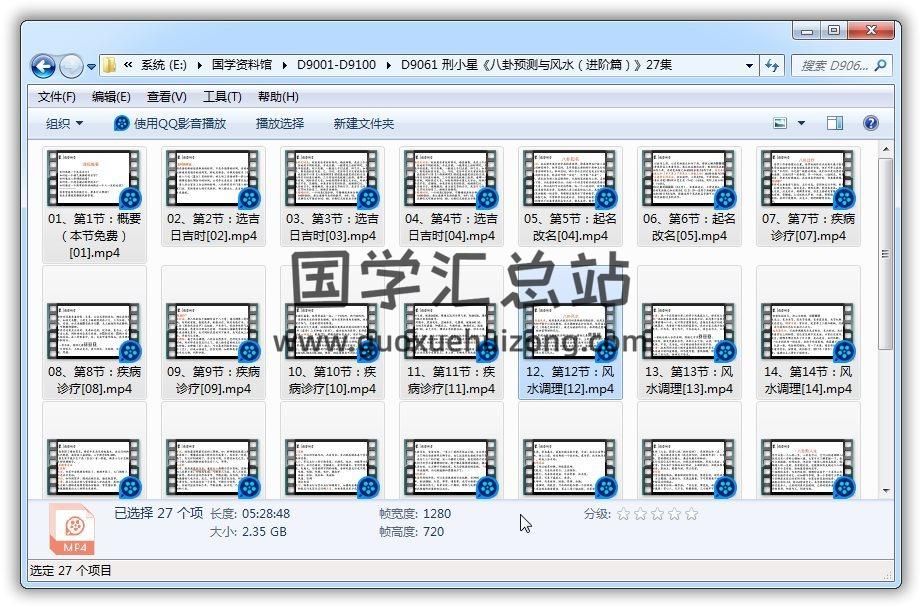Click the scroll down arrow of file list

[x=886, y=491]
